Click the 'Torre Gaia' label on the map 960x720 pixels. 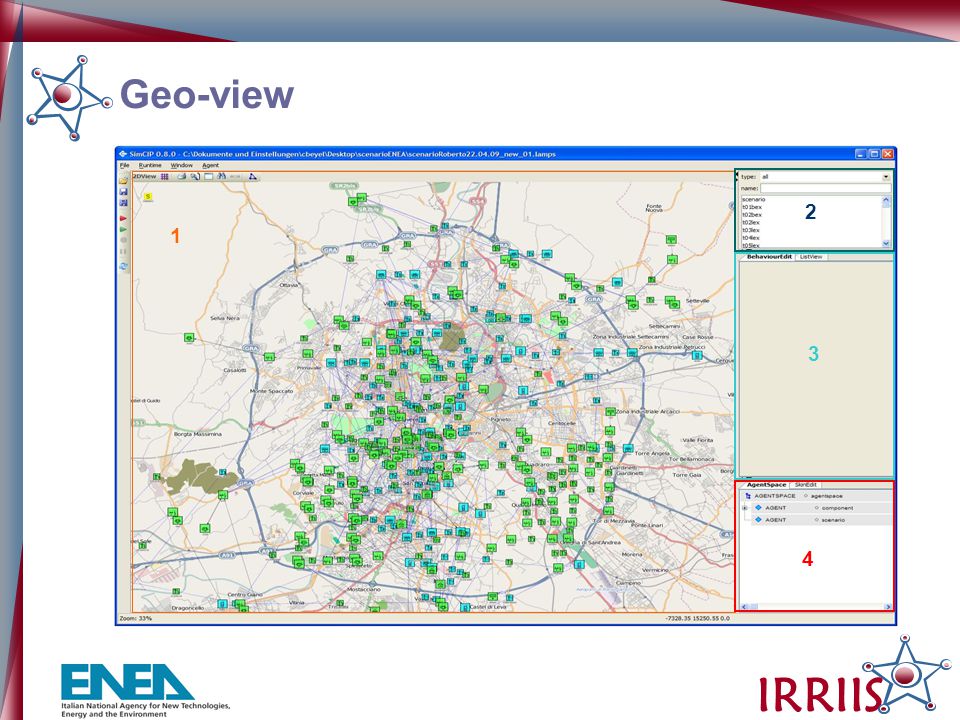point(687,474)
